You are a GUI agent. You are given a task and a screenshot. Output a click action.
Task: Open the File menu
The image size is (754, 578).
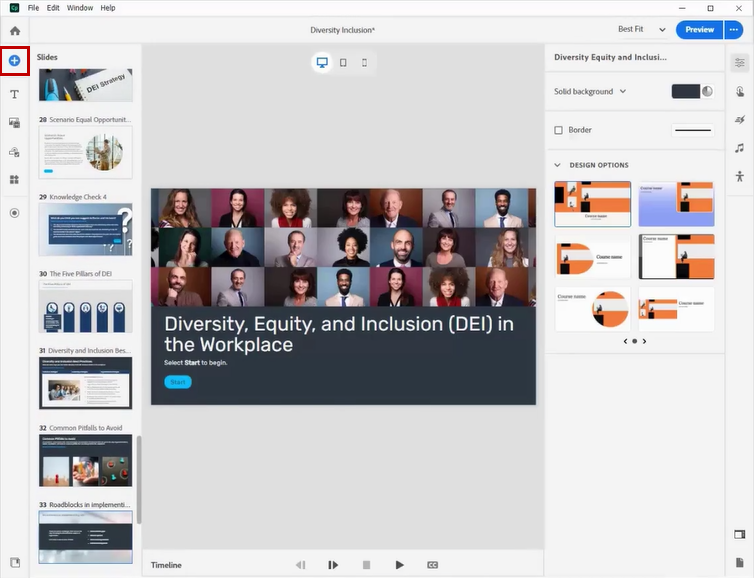[x=33, y=8]
